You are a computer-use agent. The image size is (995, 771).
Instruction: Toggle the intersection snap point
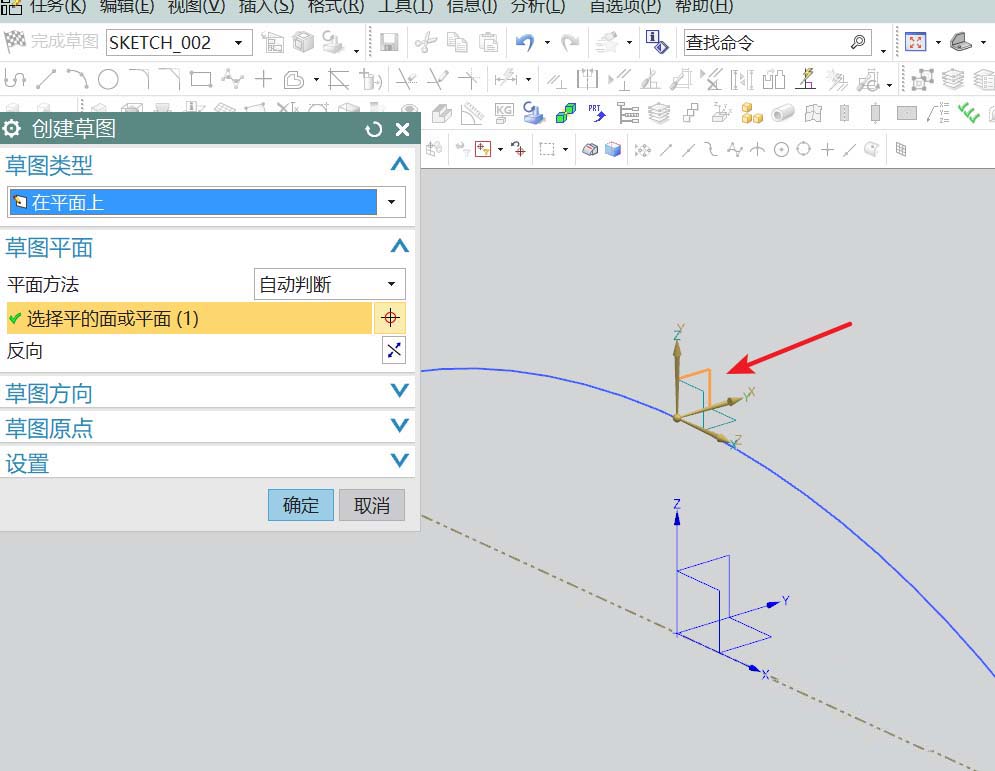[758, 150]
